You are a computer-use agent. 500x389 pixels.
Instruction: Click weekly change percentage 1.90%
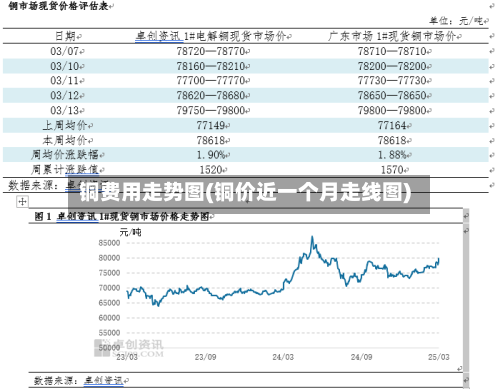pos(211,155)
